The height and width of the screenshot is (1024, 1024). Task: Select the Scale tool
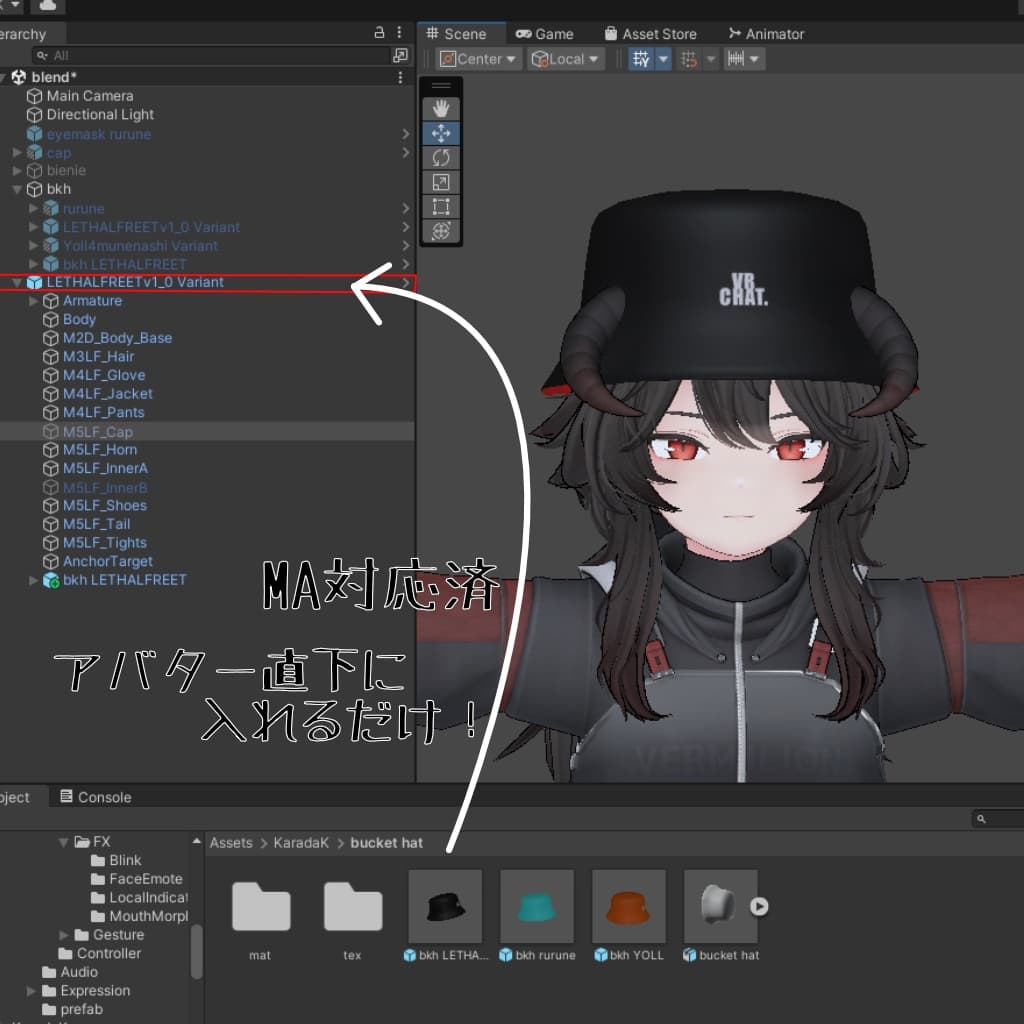tap(441, 182)
